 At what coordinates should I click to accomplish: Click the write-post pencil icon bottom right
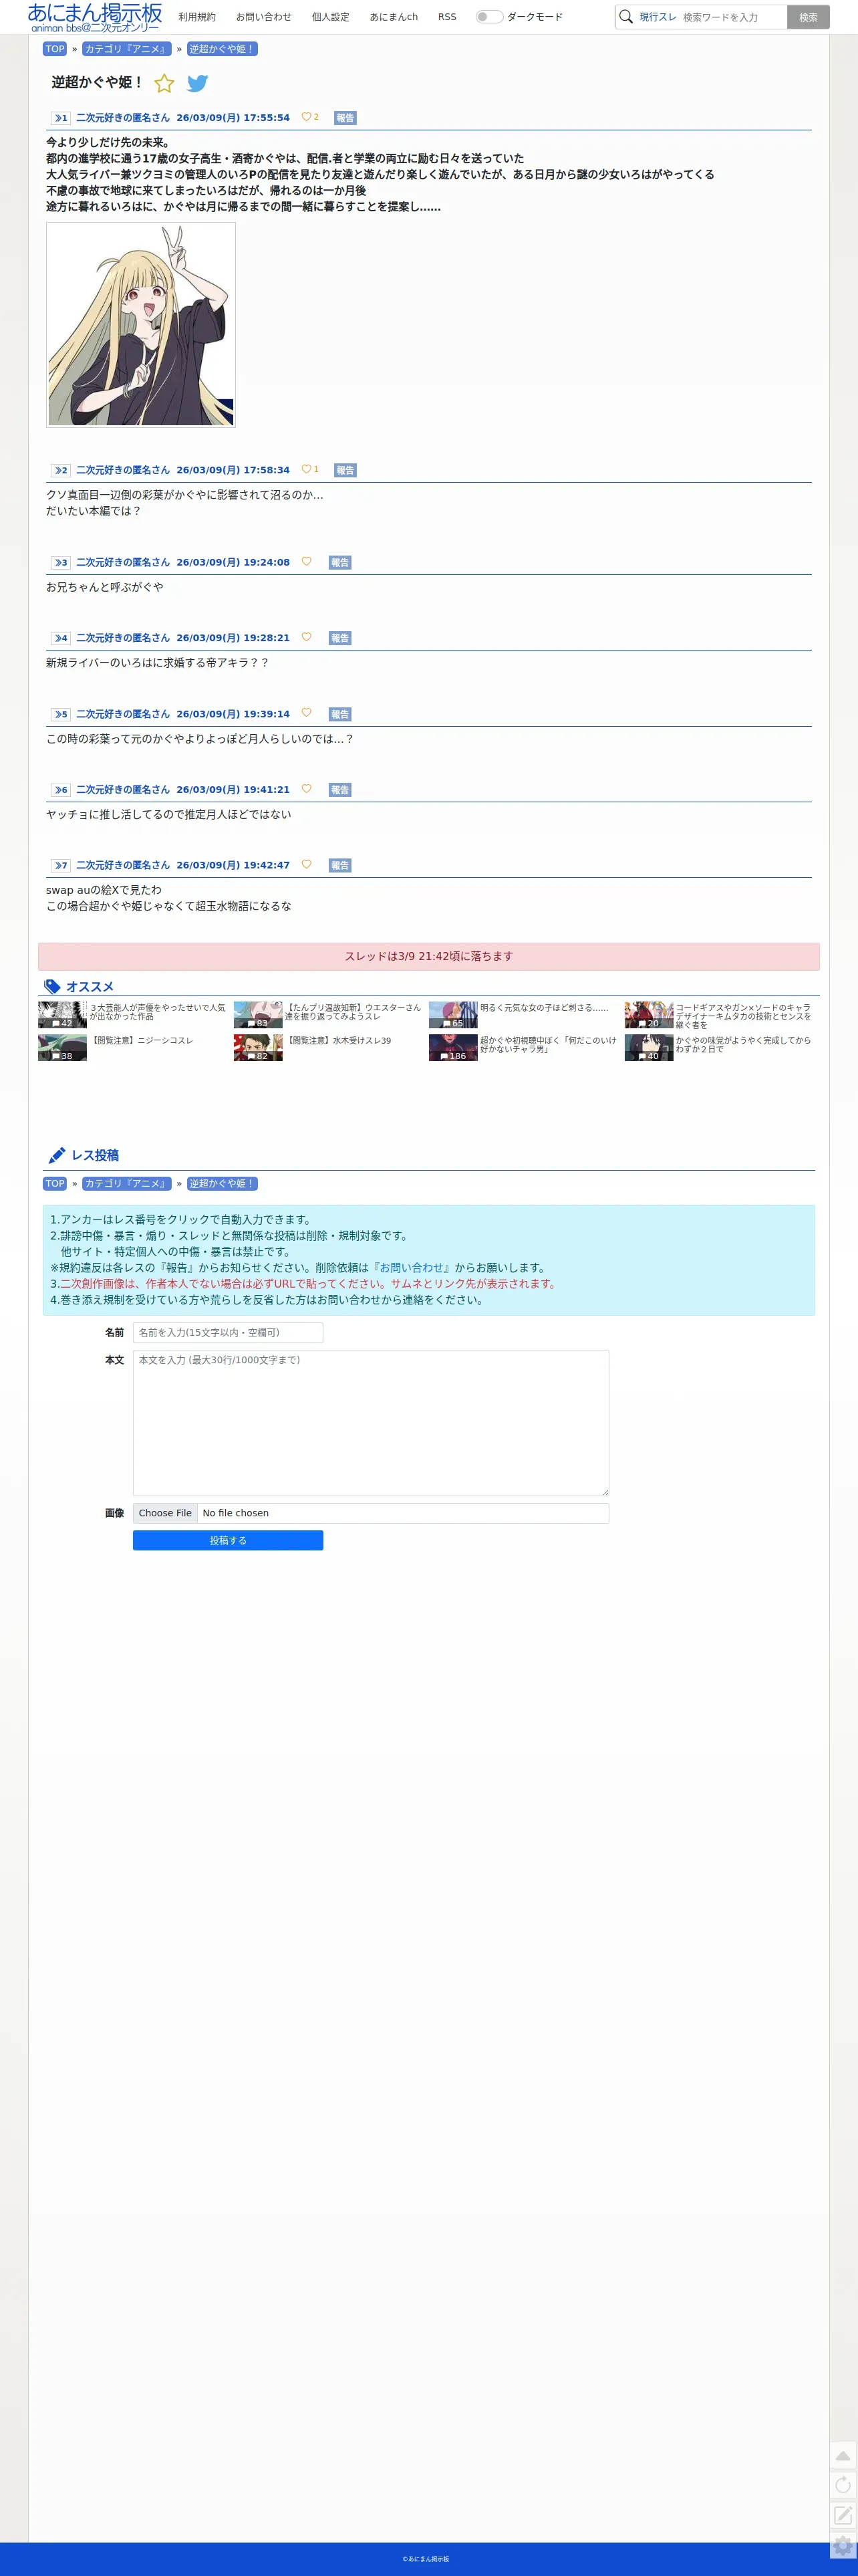(x=843, y=2515)
